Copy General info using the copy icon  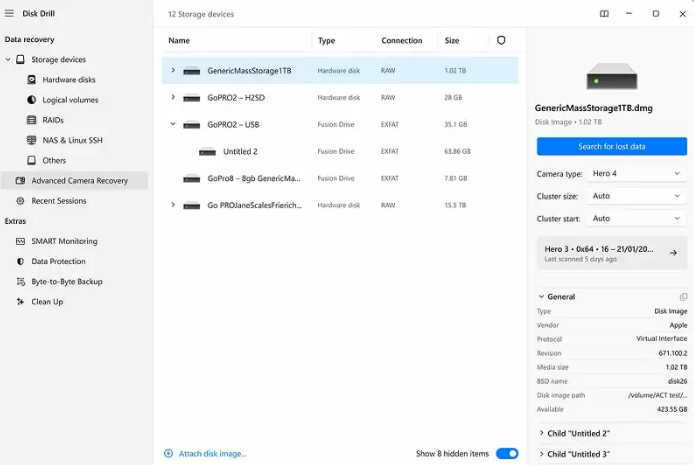coord(683,297)
